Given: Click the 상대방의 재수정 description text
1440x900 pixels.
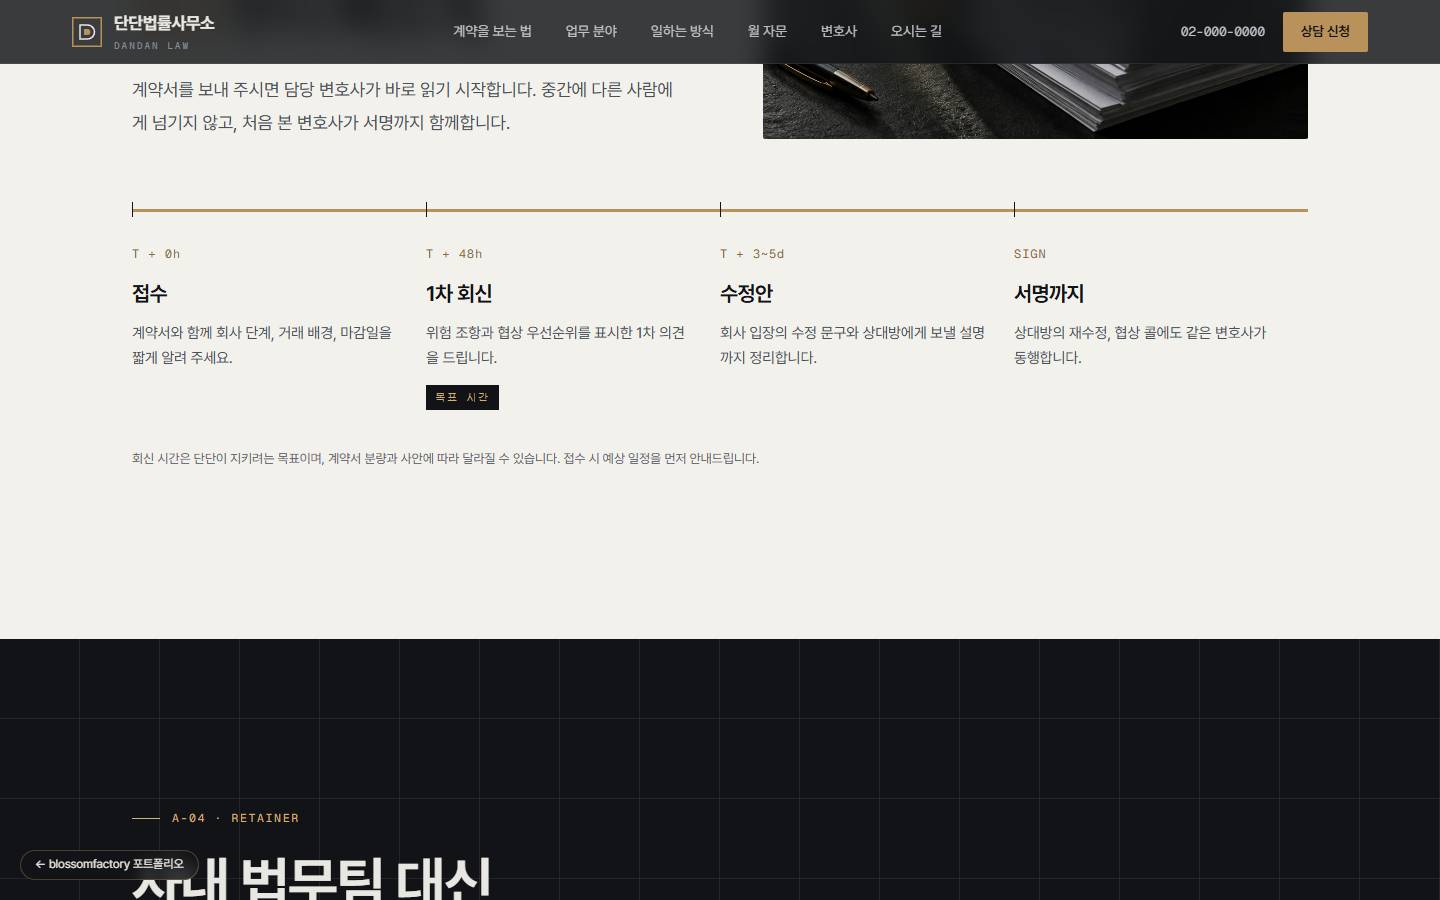Looking at the screenshot, I should [1140, 345].
